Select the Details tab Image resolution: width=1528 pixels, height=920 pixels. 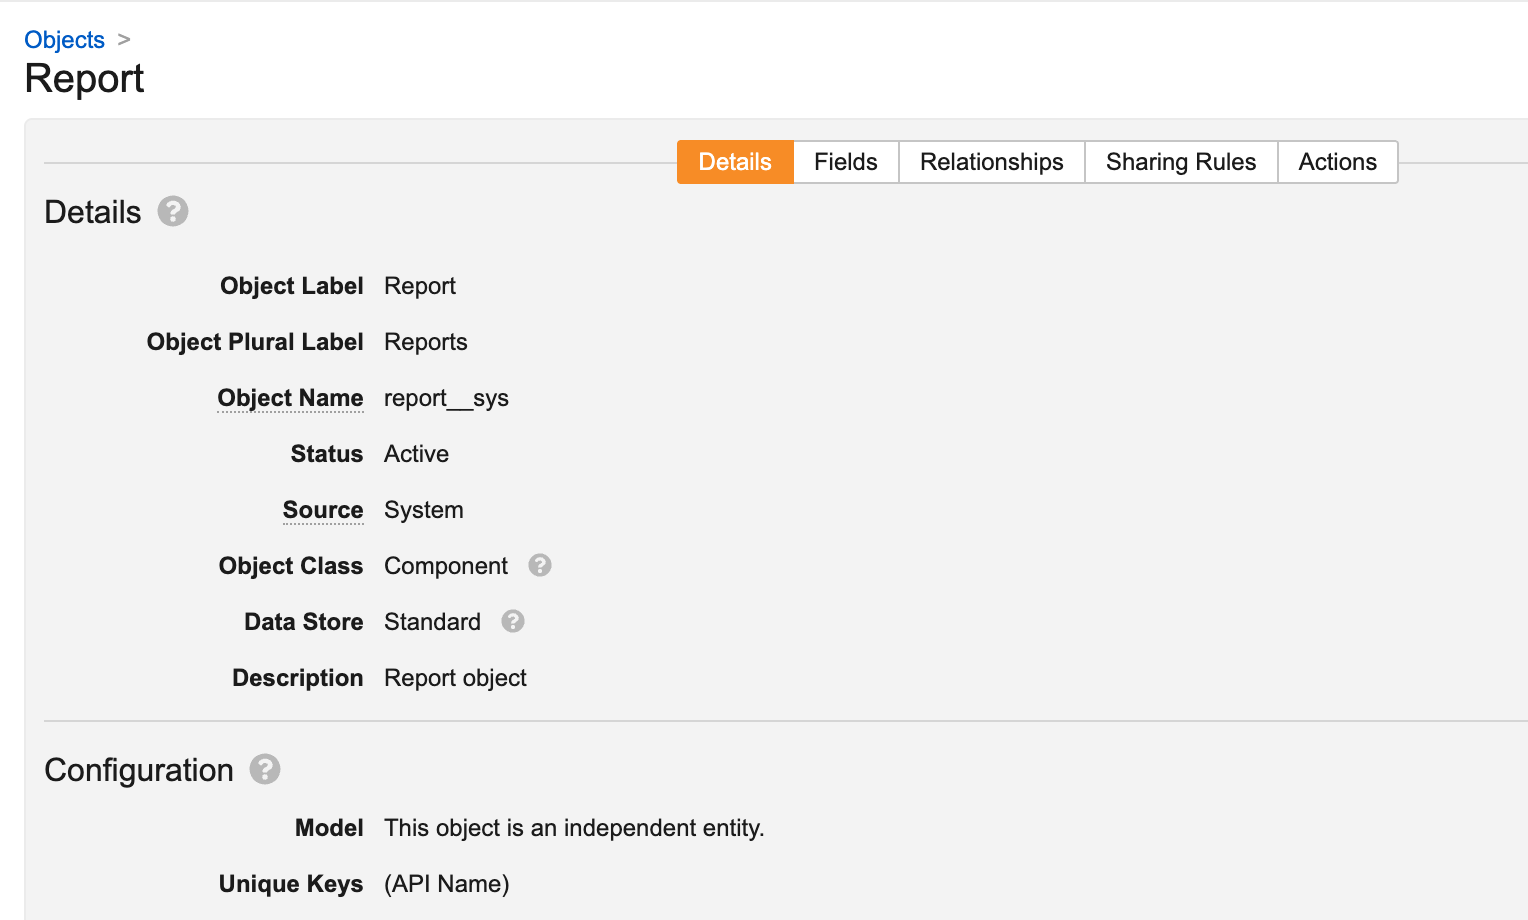[735, 162]
